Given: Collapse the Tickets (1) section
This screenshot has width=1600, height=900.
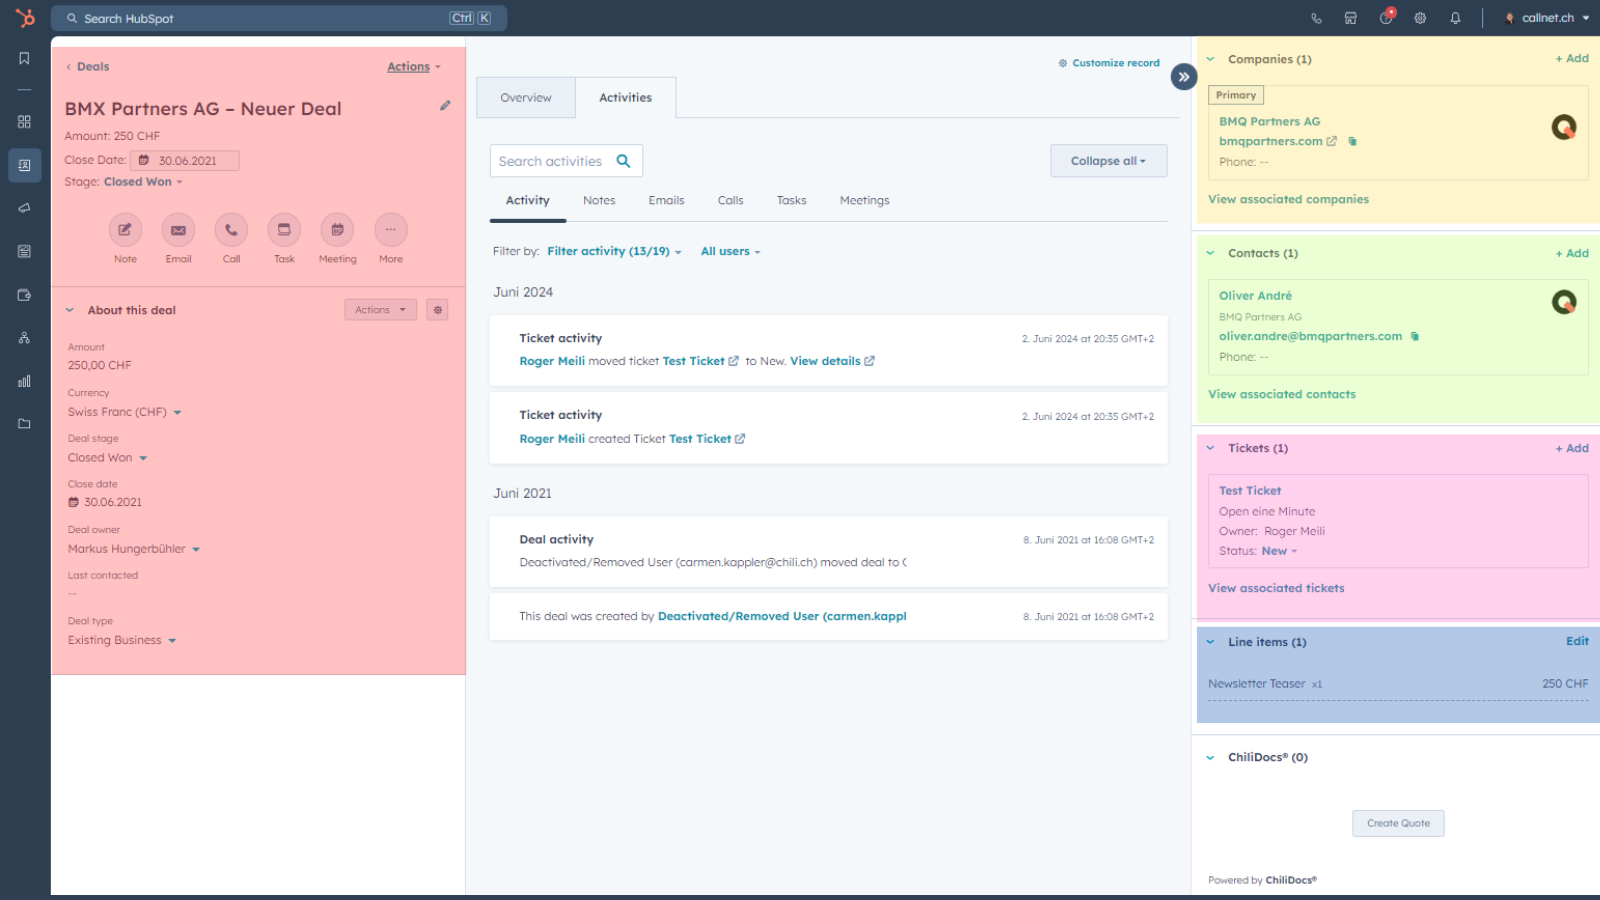Looking at the screenshot, I should pyautogui.click(x=1210, y=449).
